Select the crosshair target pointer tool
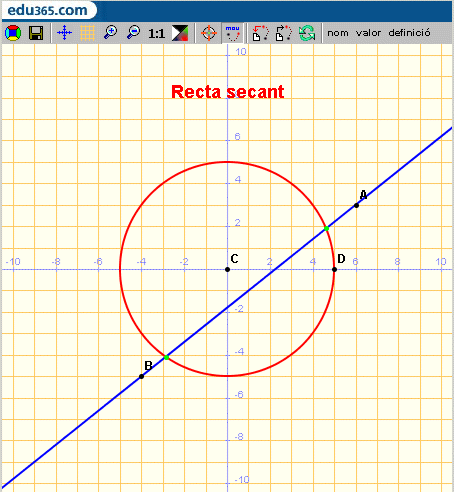 209,33
